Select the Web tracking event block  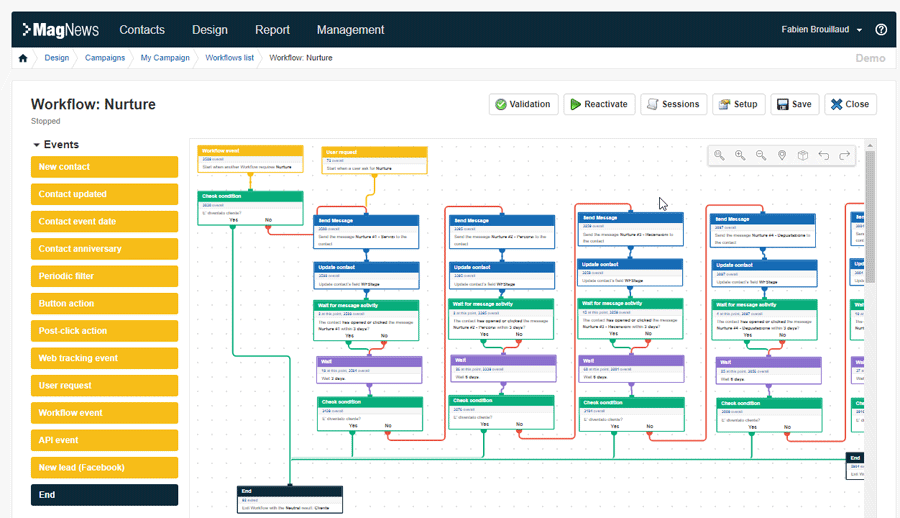tap(104, 358)
